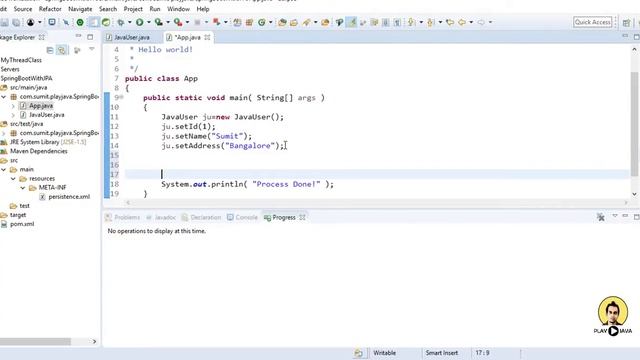Open the Back history dropdown arrow
Viewport: 640px width, 360px height.
coord(471,22)
